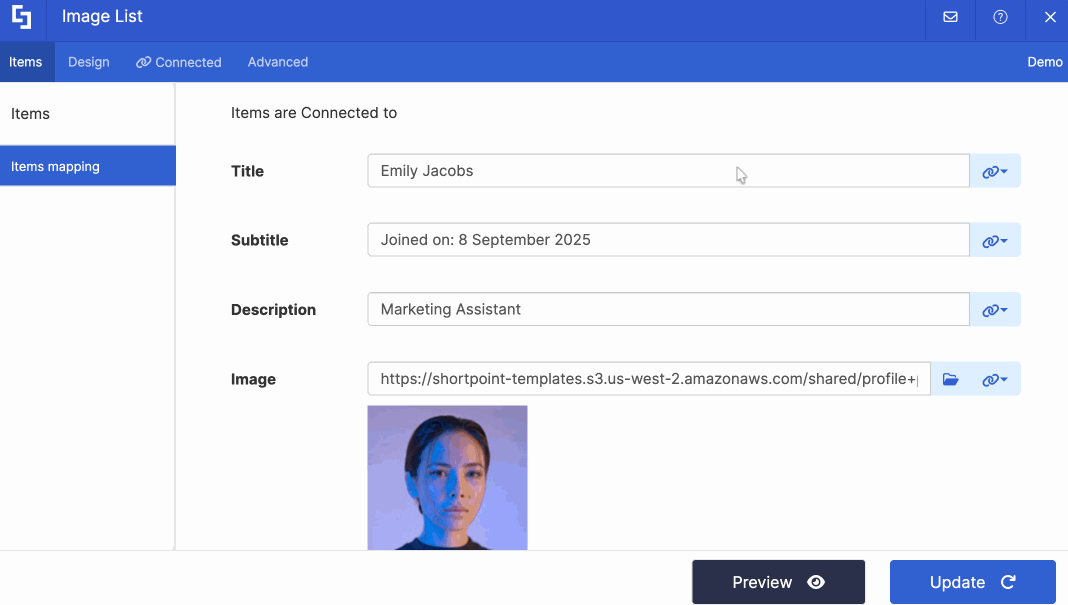Click the Description input field
The image size is (1068, 605).
[668, 309]
